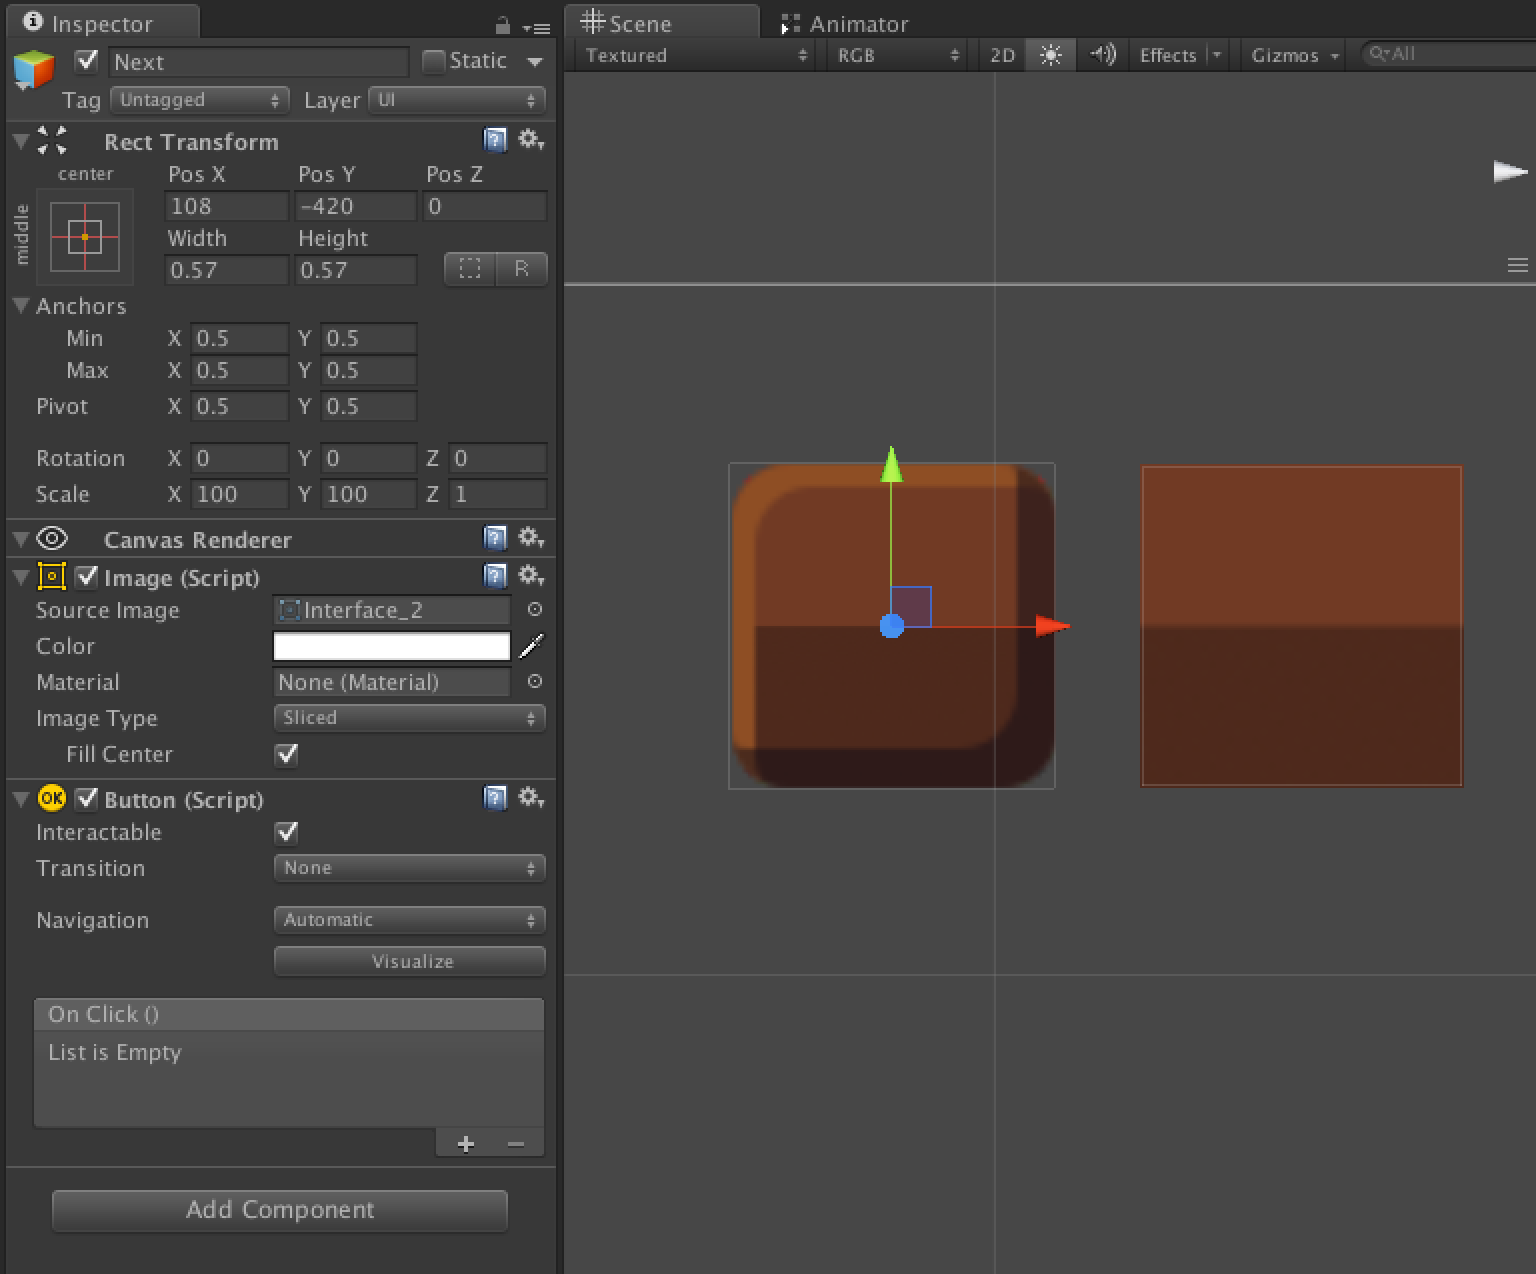Click the Material object picker circle
Screen dimensions: 1536x1274
coord(535,681)
